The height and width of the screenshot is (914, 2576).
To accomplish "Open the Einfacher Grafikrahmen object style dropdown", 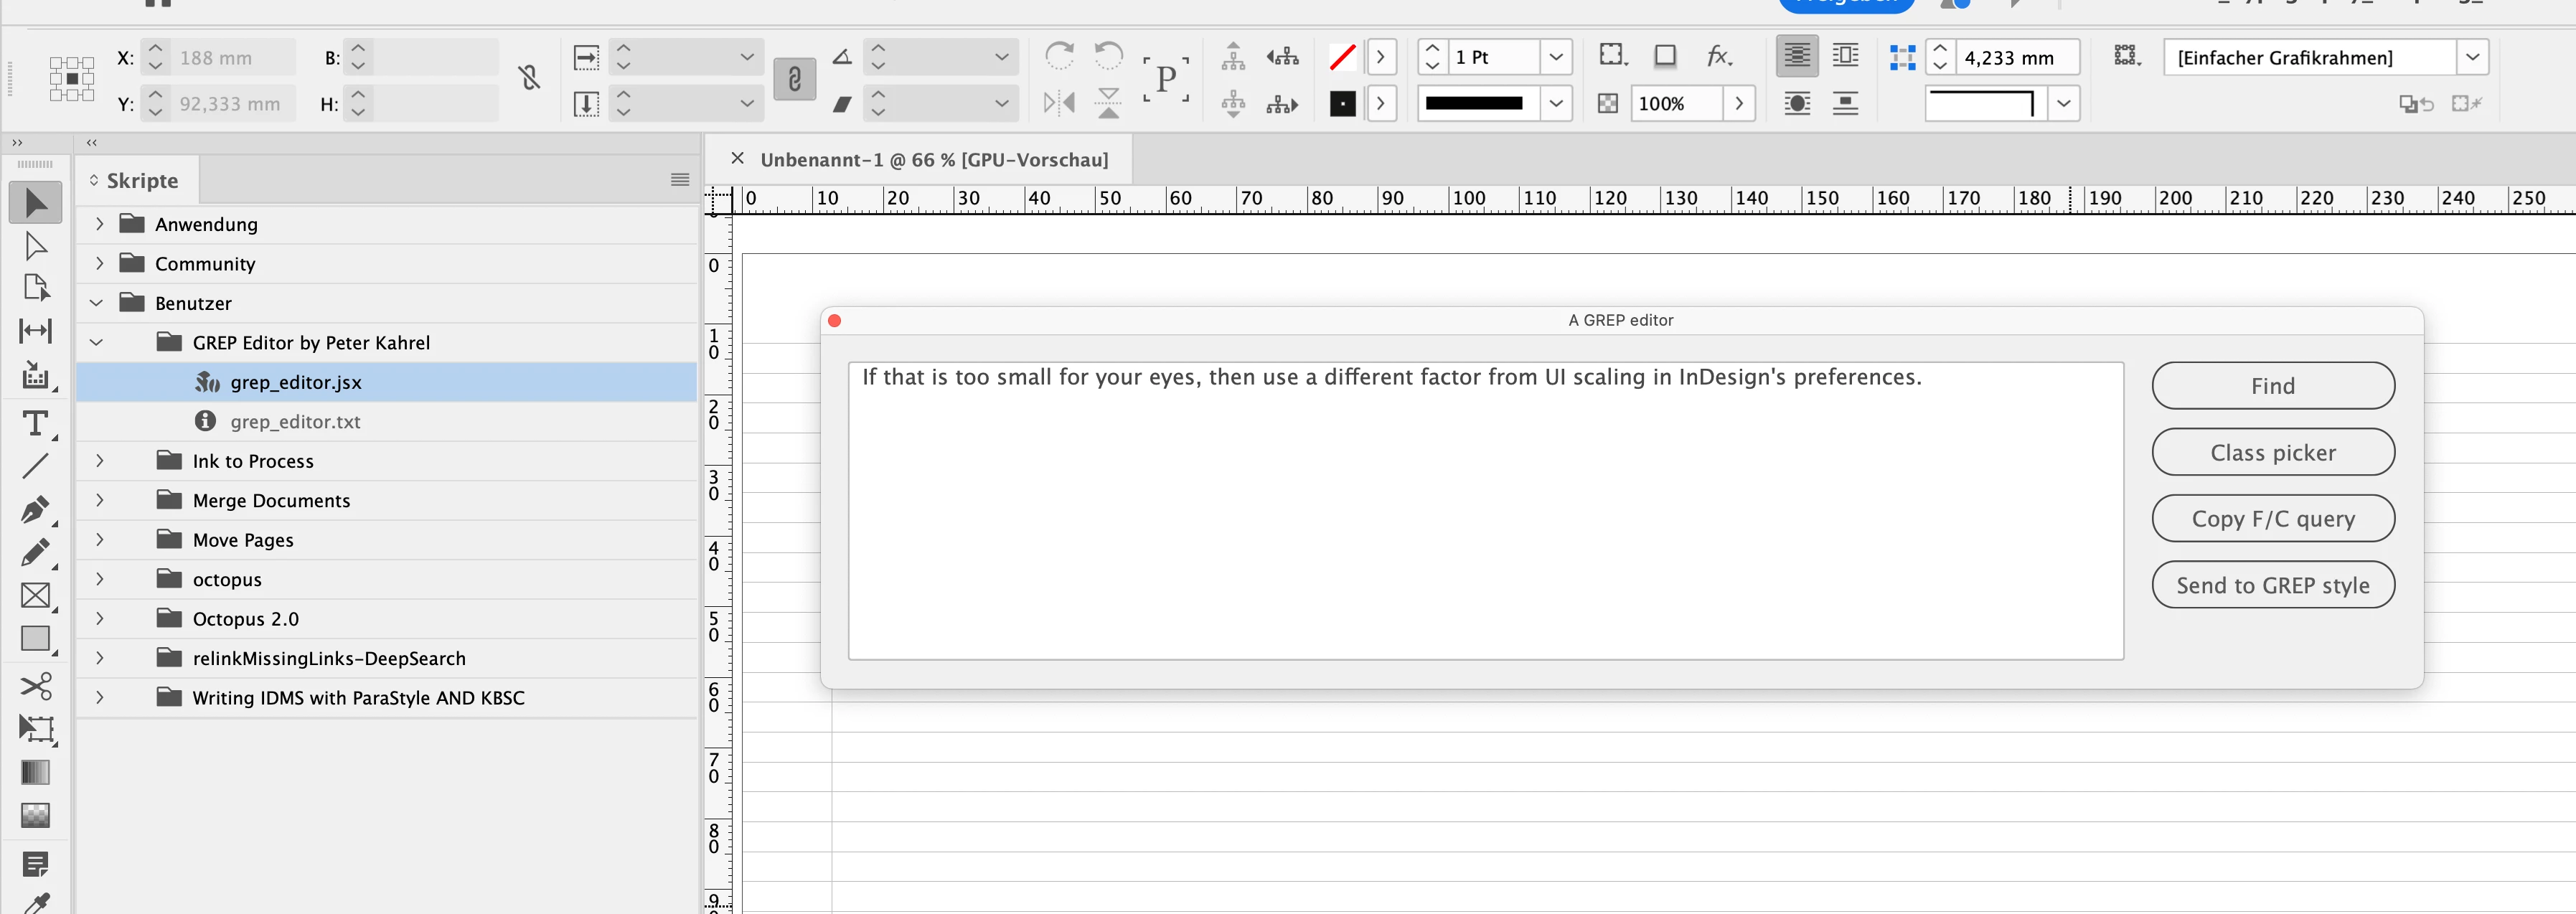I will [2472, 57].
